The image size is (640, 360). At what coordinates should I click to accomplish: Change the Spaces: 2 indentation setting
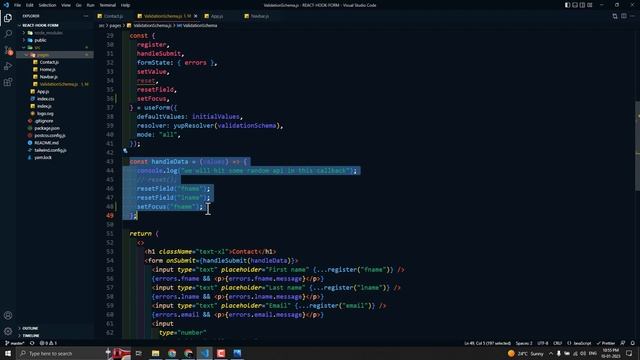point(524,343)
